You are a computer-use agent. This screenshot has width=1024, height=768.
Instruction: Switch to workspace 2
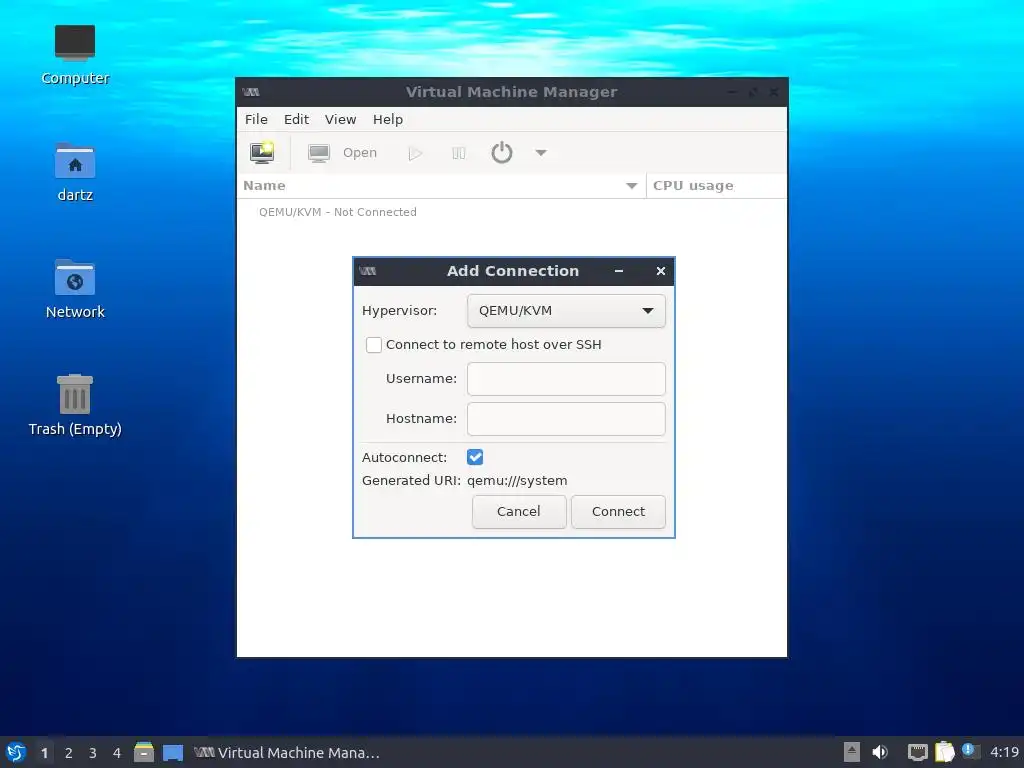(x=69, y=753)
